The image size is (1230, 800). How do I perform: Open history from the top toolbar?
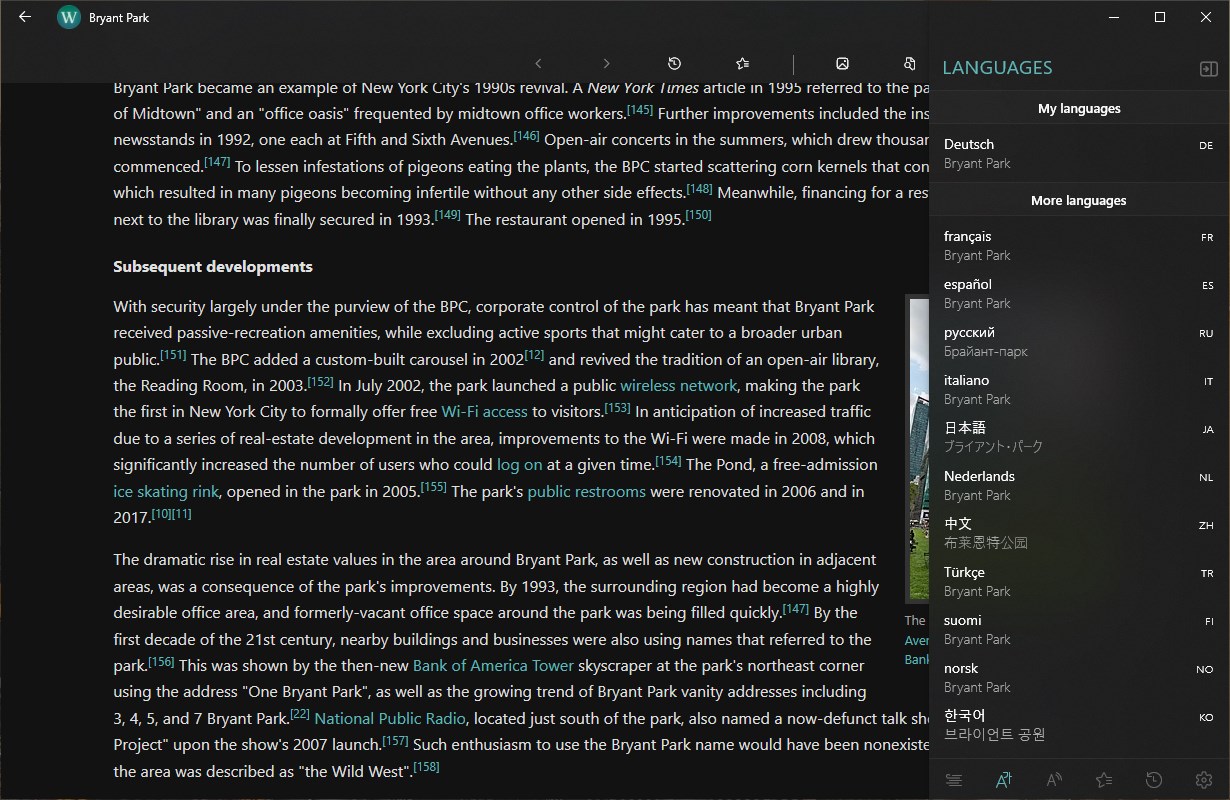point(674,63)
